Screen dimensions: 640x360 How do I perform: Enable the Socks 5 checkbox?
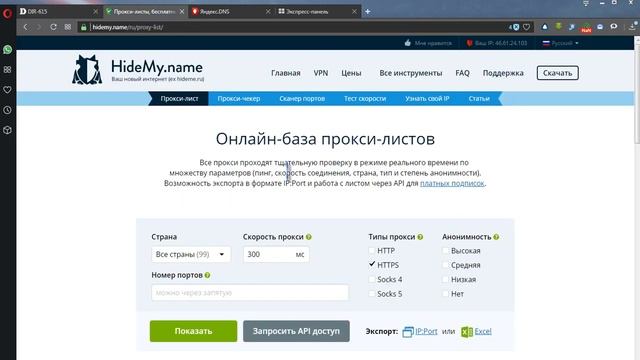(x=371, y=293)
